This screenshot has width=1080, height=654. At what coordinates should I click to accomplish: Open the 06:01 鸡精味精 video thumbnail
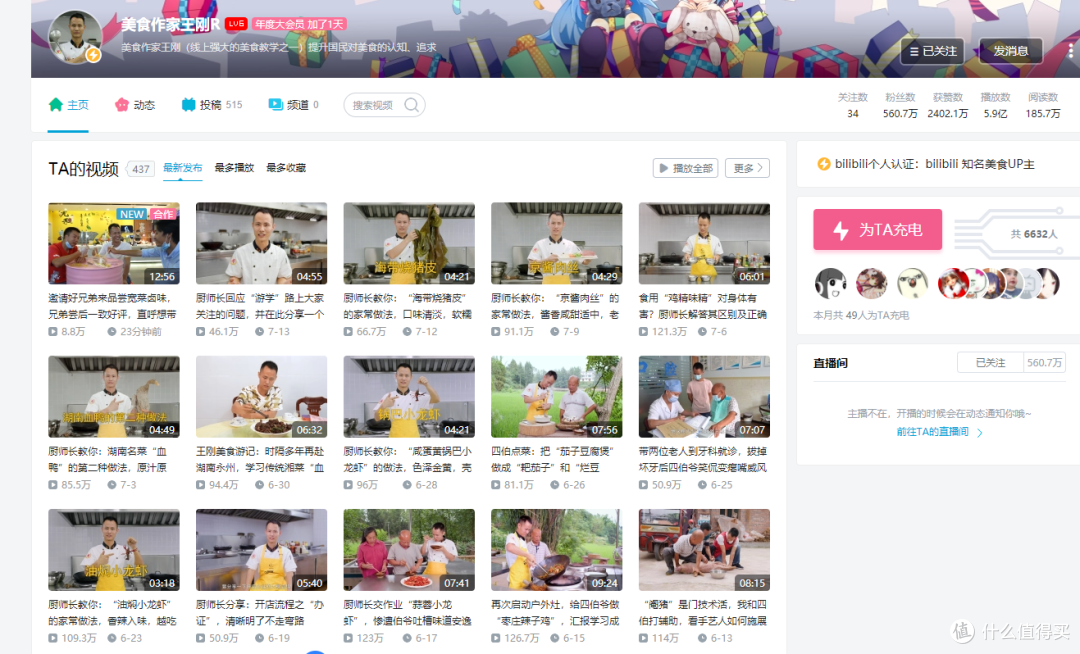[704, 243]
